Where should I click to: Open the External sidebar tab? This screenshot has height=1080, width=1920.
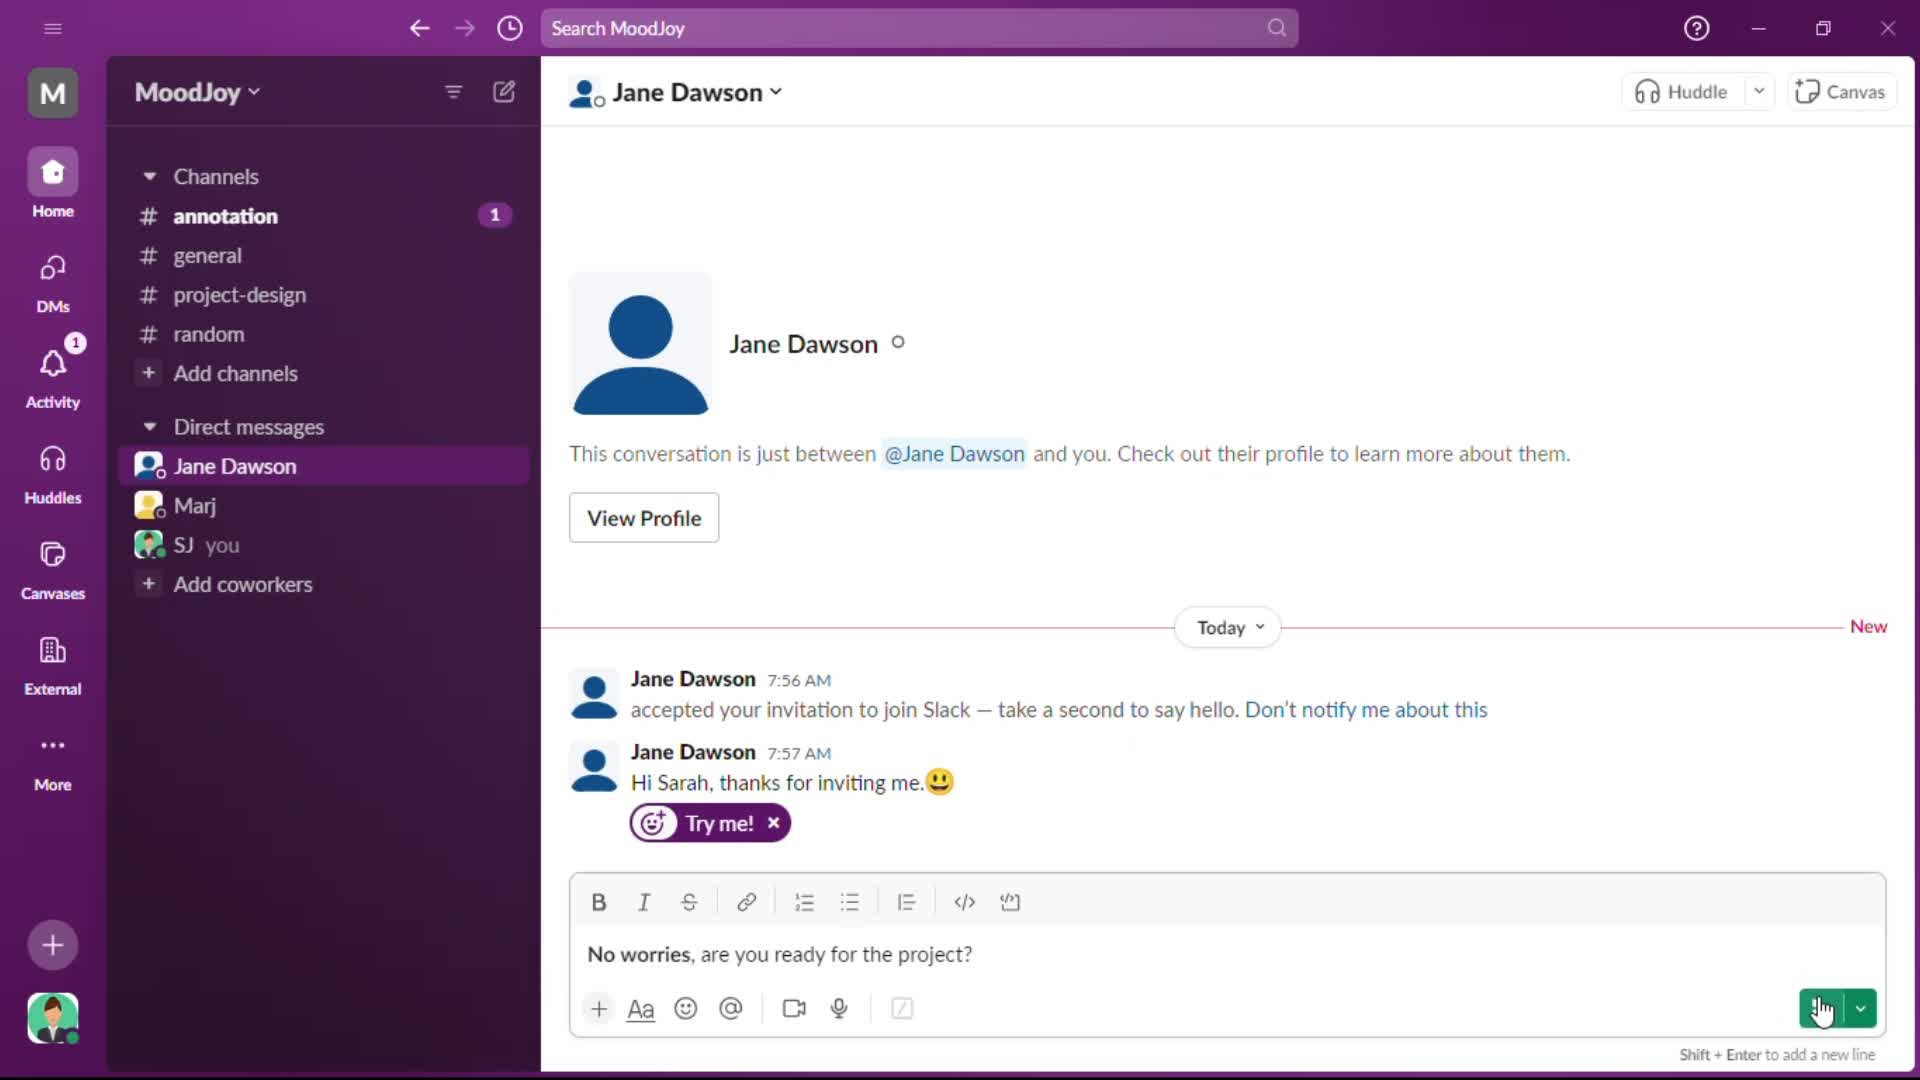53,665
